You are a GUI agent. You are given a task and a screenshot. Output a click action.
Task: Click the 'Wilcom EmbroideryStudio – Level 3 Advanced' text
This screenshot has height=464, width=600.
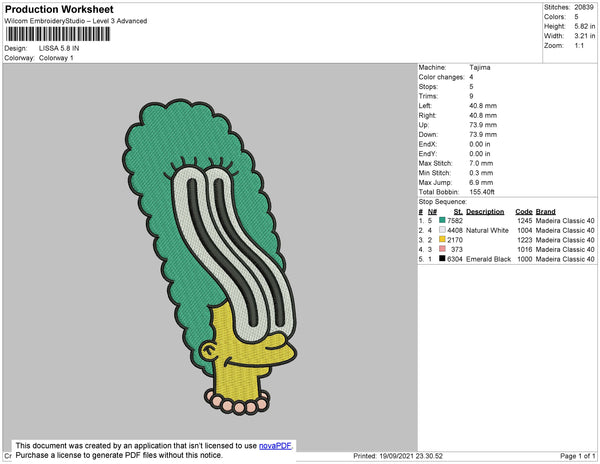76,21
